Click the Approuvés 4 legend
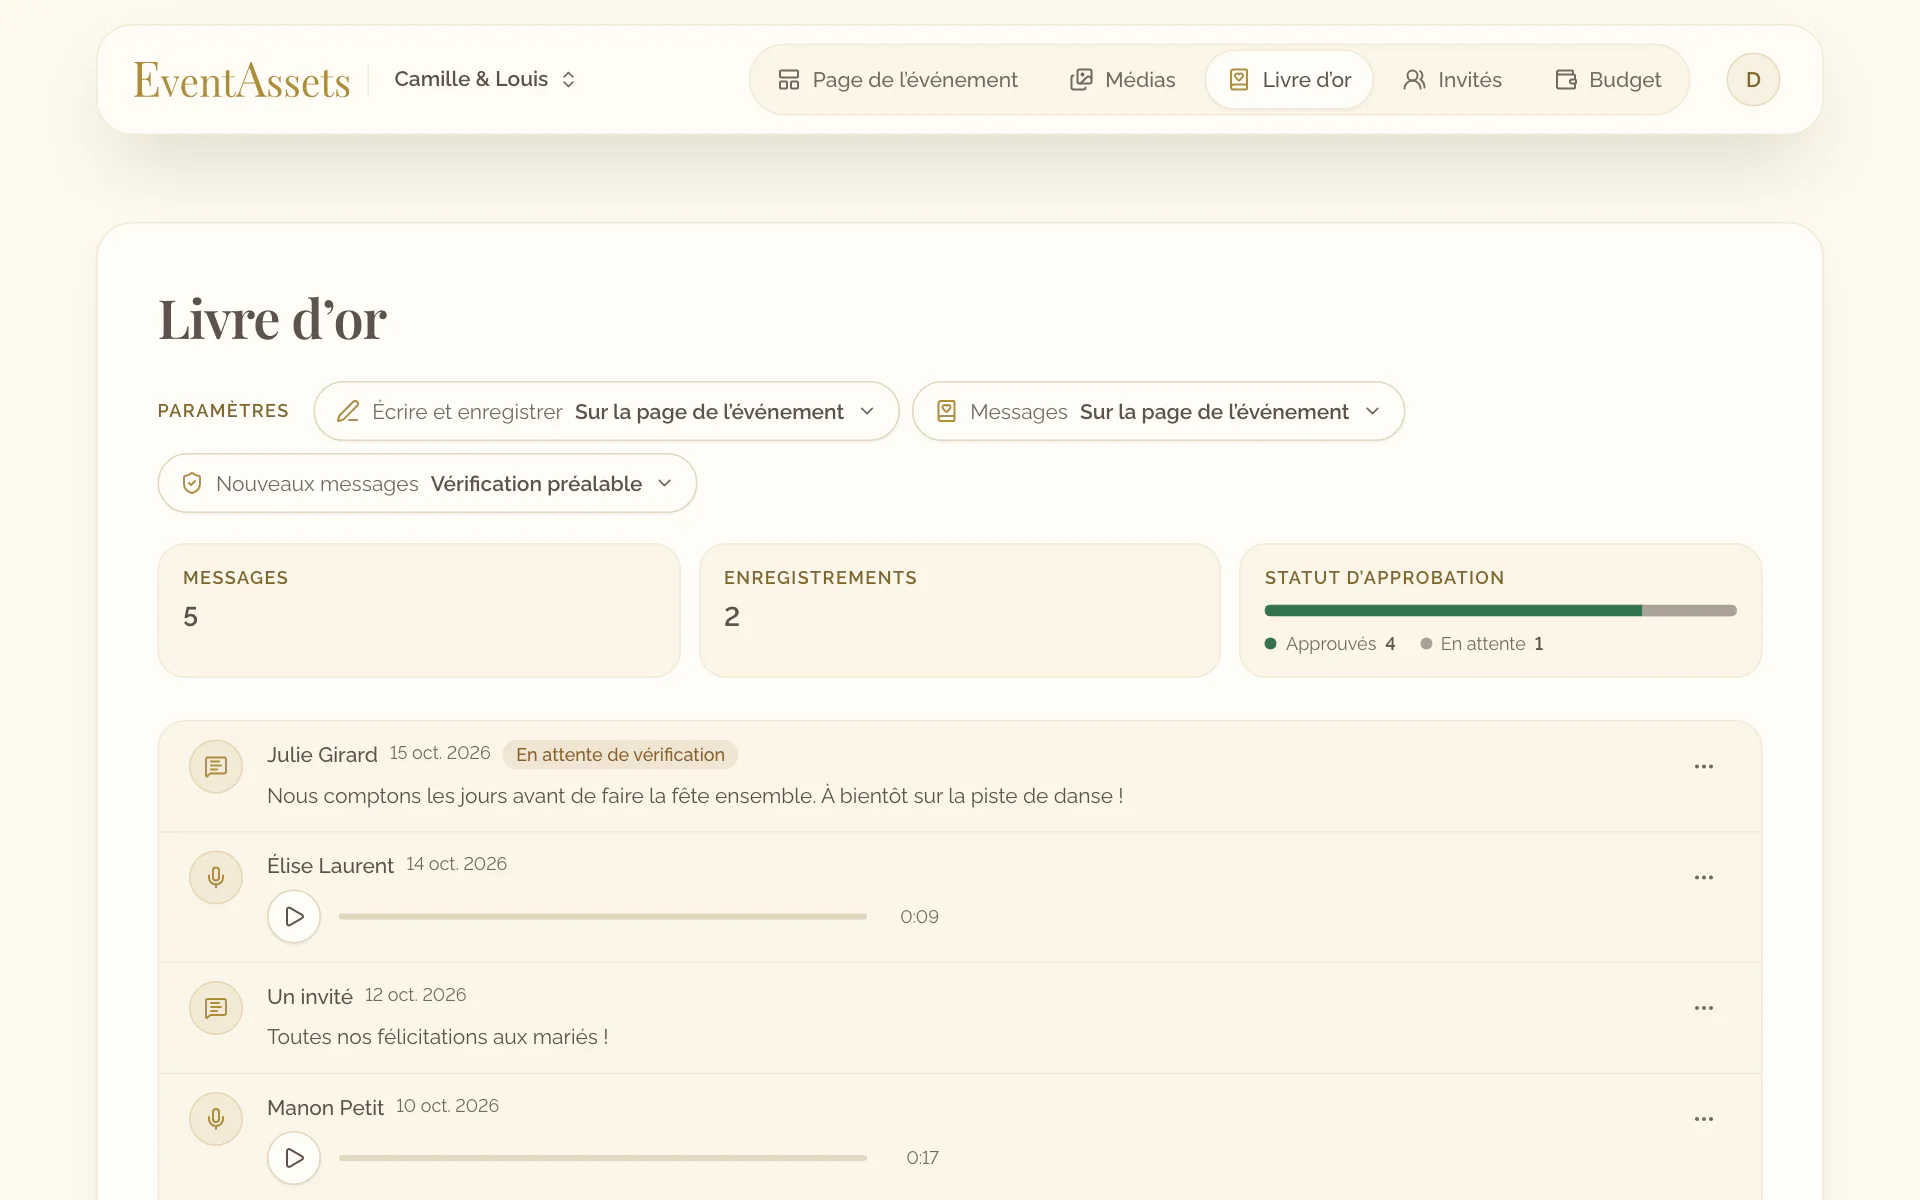 tap(1330, 644)
